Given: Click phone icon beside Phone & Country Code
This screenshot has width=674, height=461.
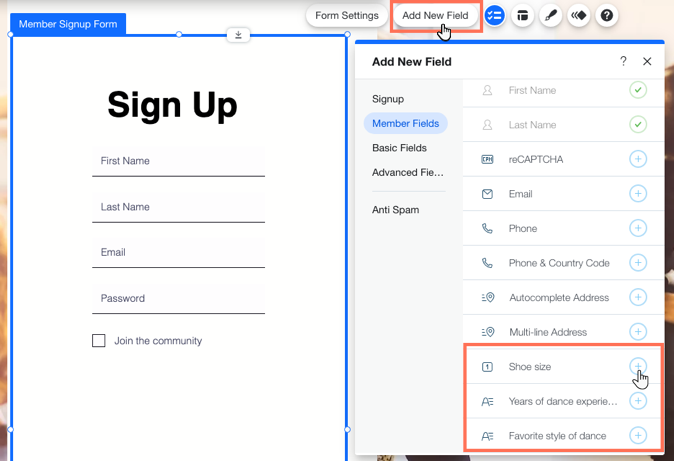Looking at the screenshot, I should pos(487,263).
